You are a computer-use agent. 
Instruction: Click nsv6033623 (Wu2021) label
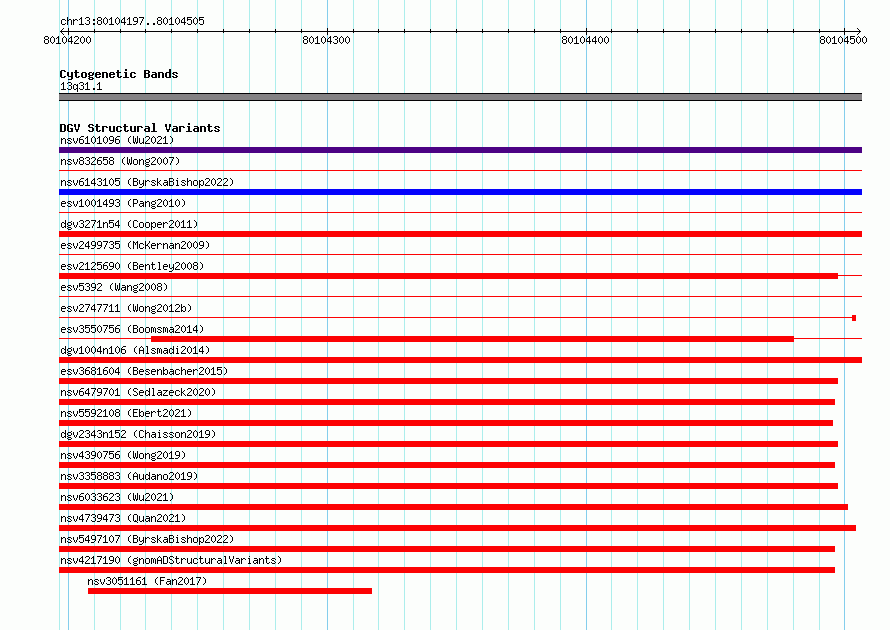117,497
